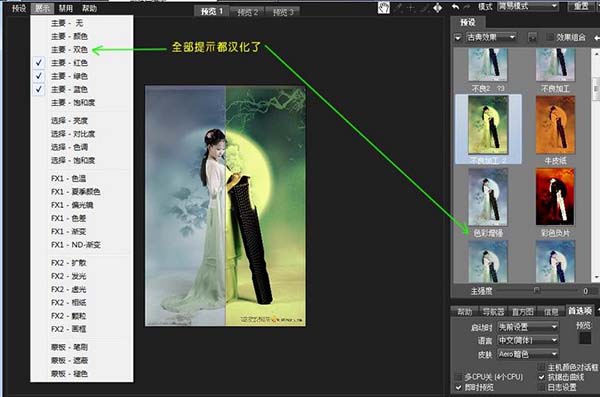The width and height of the screenshot is (600, 397).
Task: Open the 禁用 menu
Action: [65, 8]
